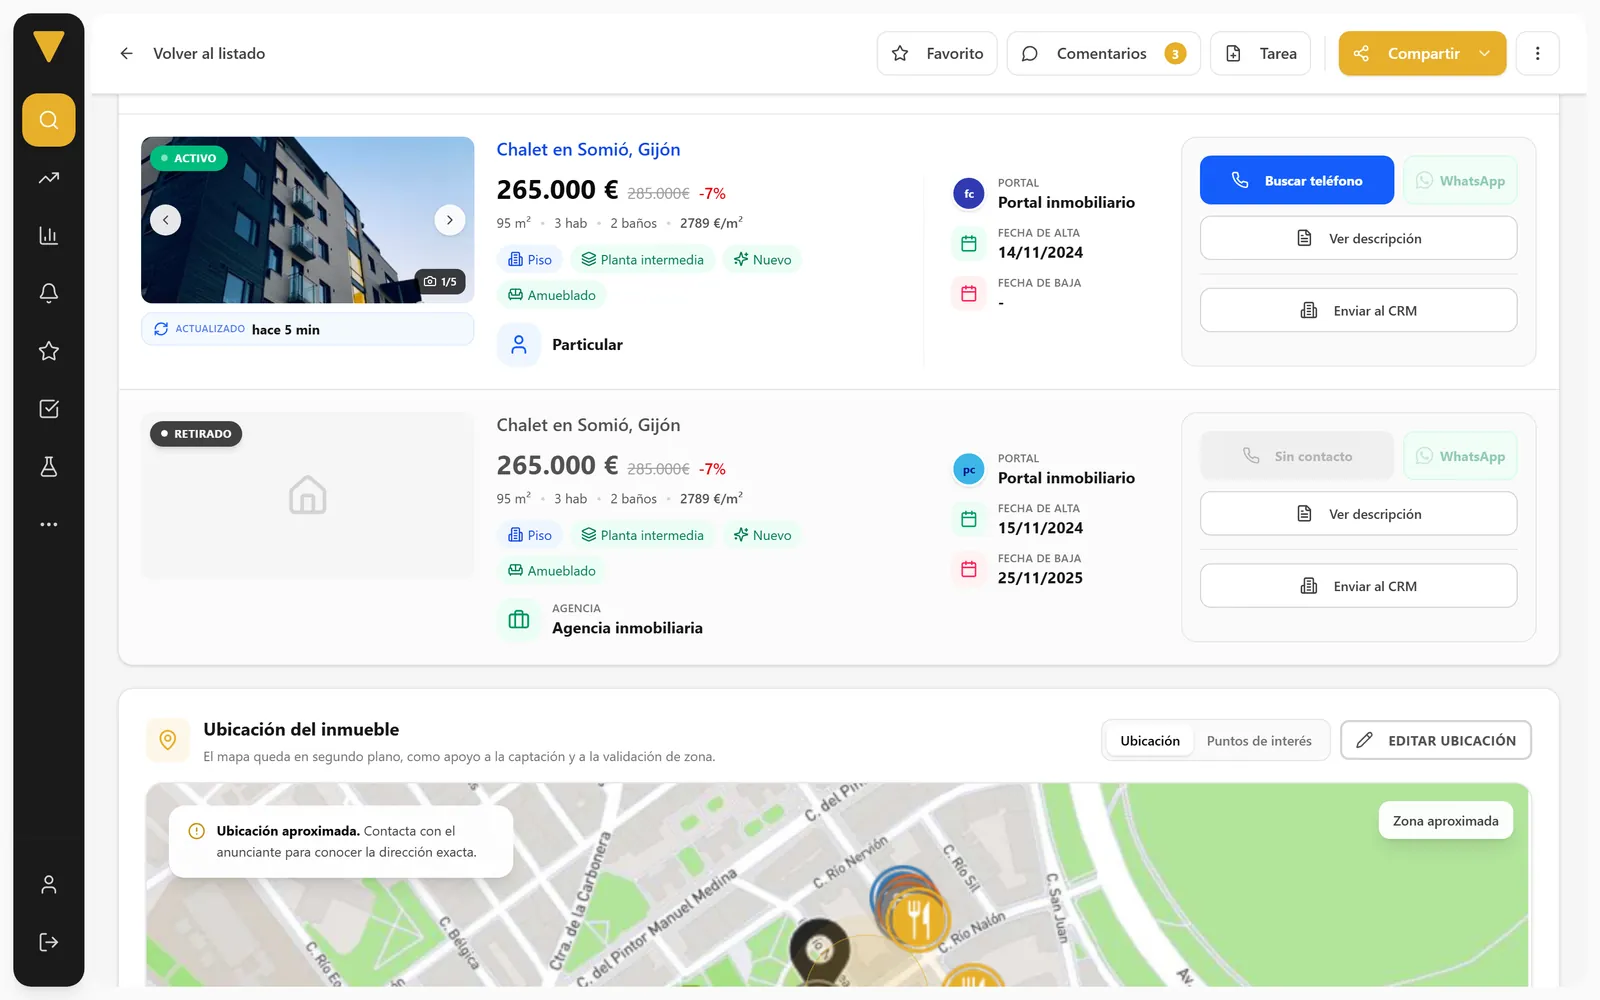1600x1000 pixels.
Task: Open the more options dots in sidebar
Action: [49, 524]
